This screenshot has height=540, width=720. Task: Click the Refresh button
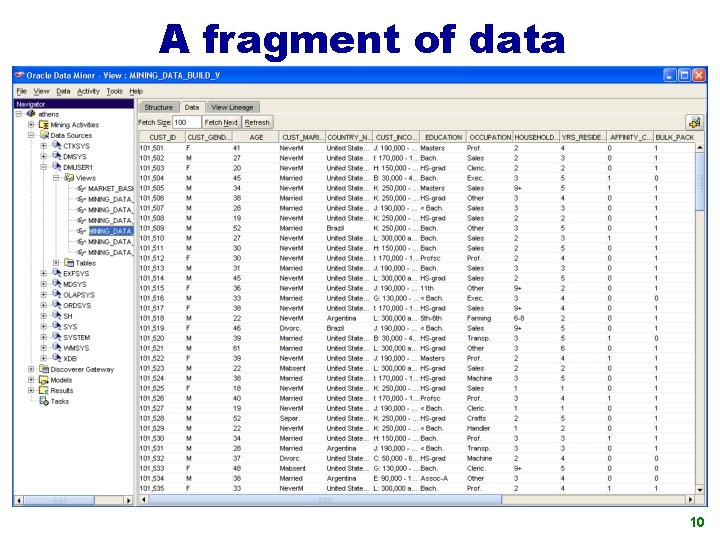(x=257, y=123)
